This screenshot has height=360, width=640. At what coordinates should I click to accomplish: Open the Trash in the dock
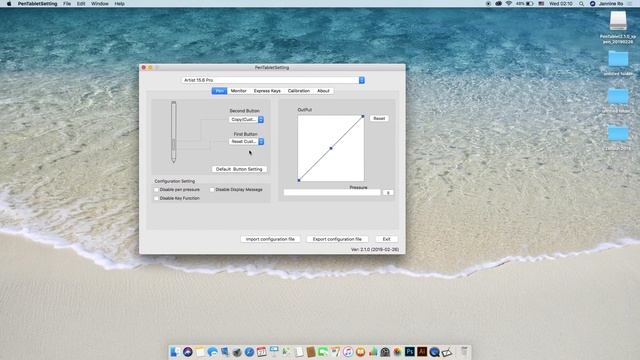464,351
